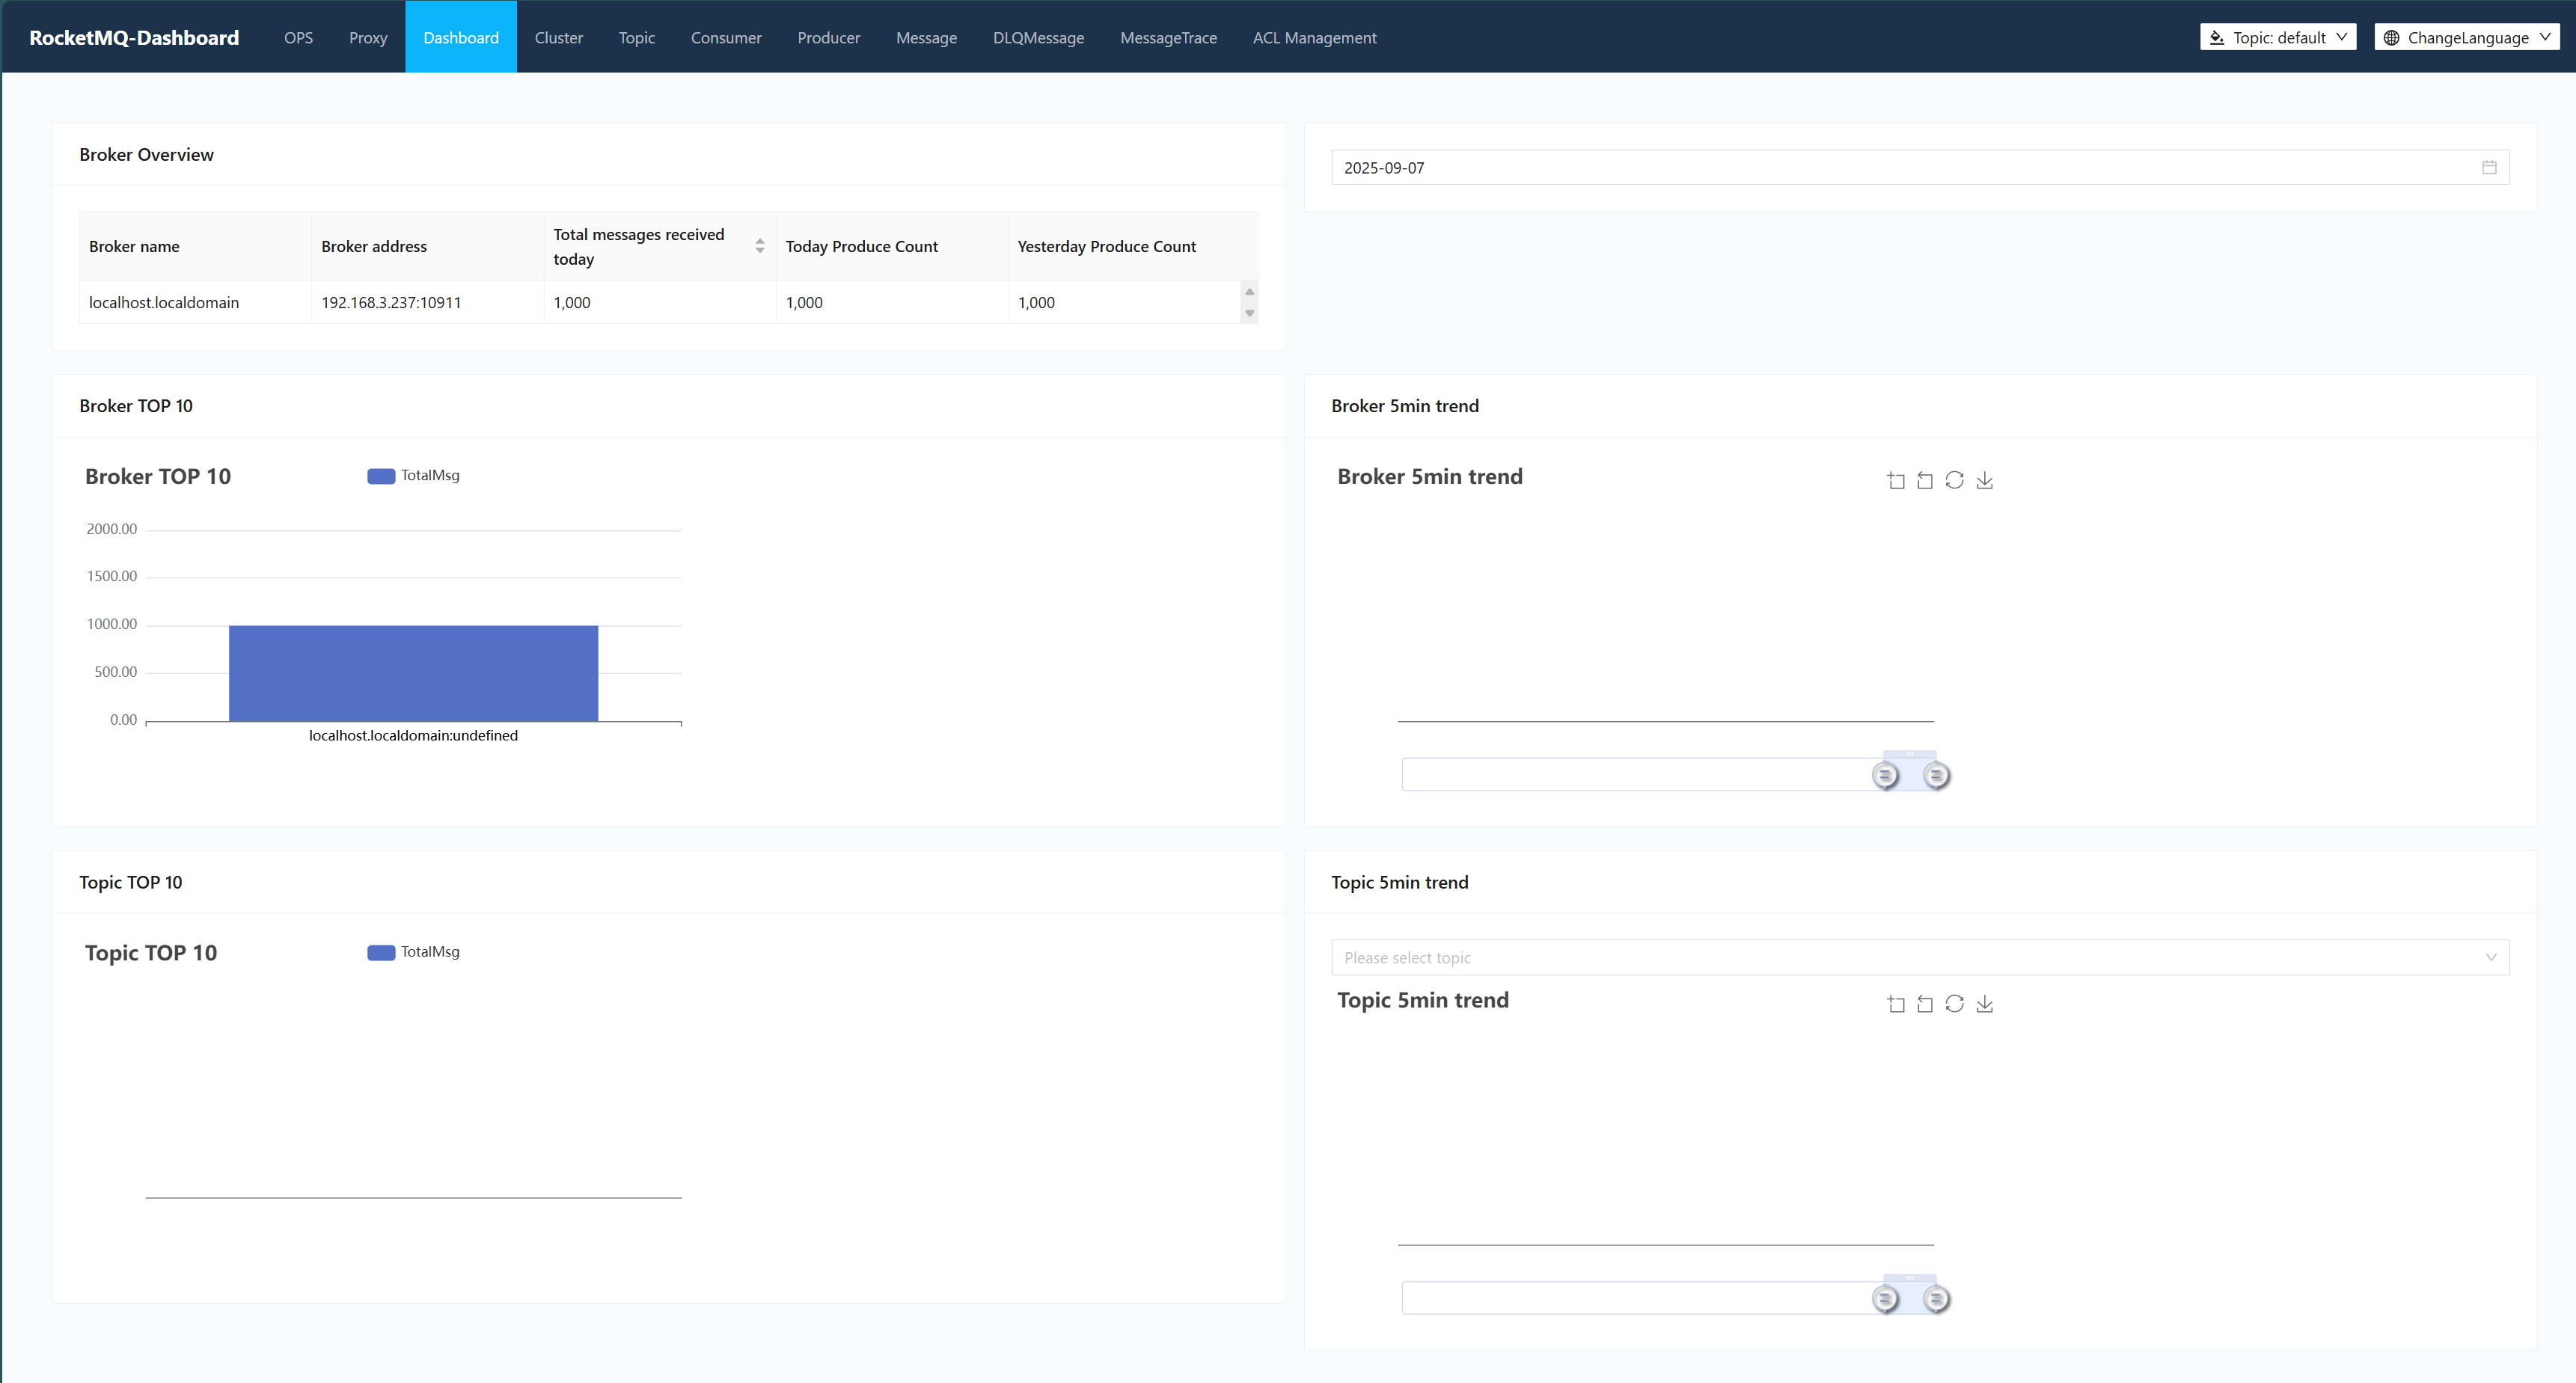
Task: Click the 2025-09-07 date input field
Action: coord(1900,167)
